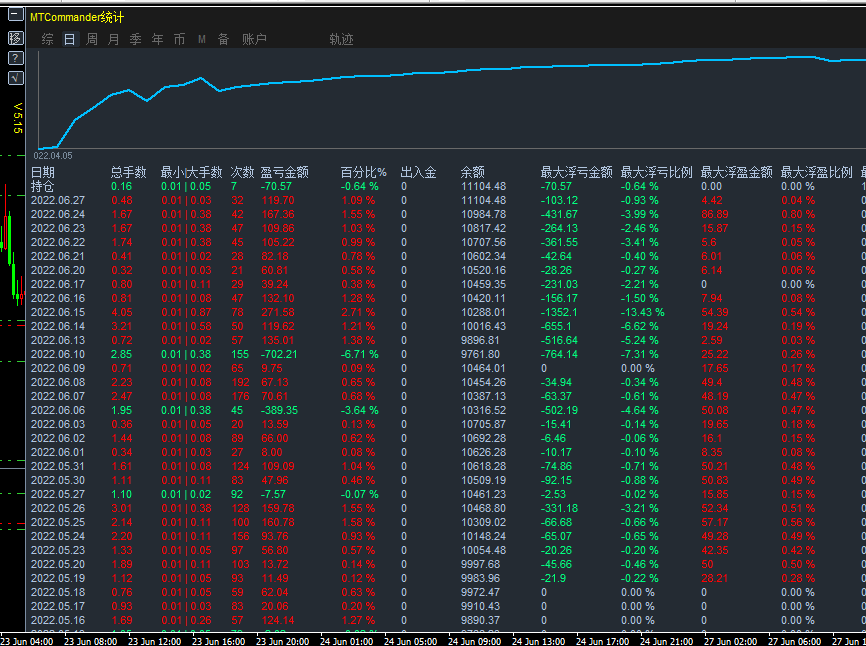Click the 盈亏金额 column header
866x646 pixels.
pos(284,172)
